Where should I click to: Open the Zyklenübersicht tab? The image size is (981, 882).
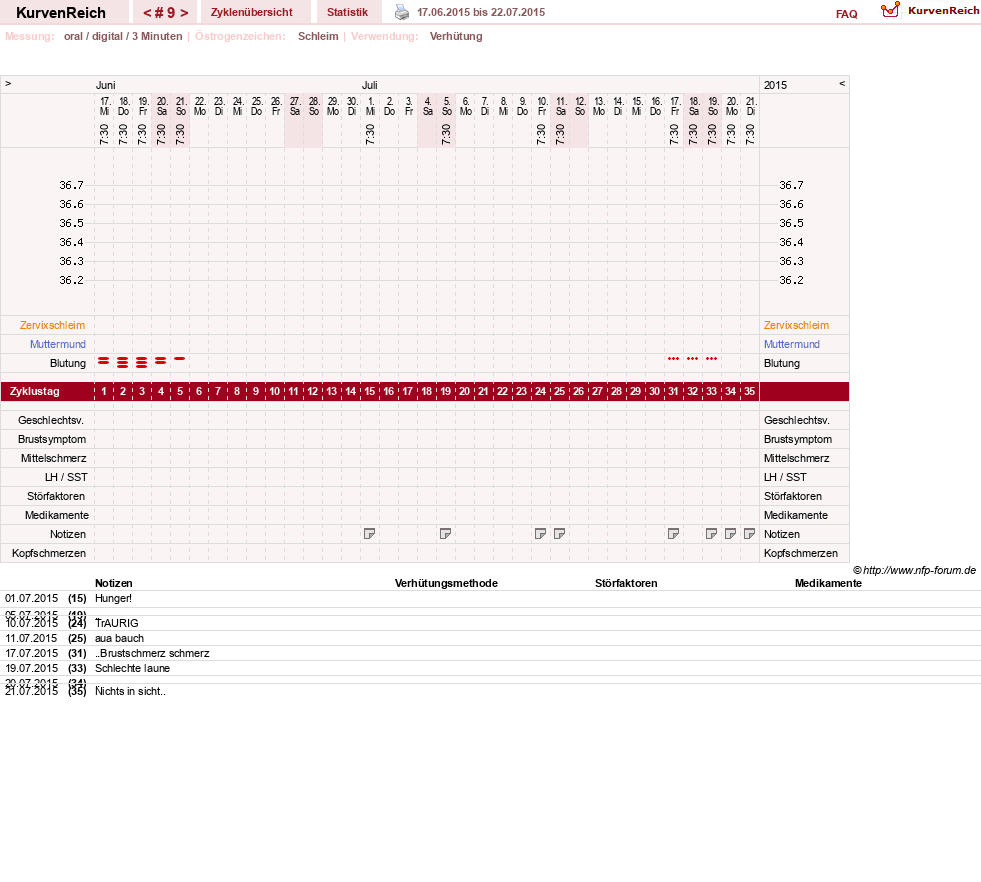pyautogui.click(x=252, y=12)
